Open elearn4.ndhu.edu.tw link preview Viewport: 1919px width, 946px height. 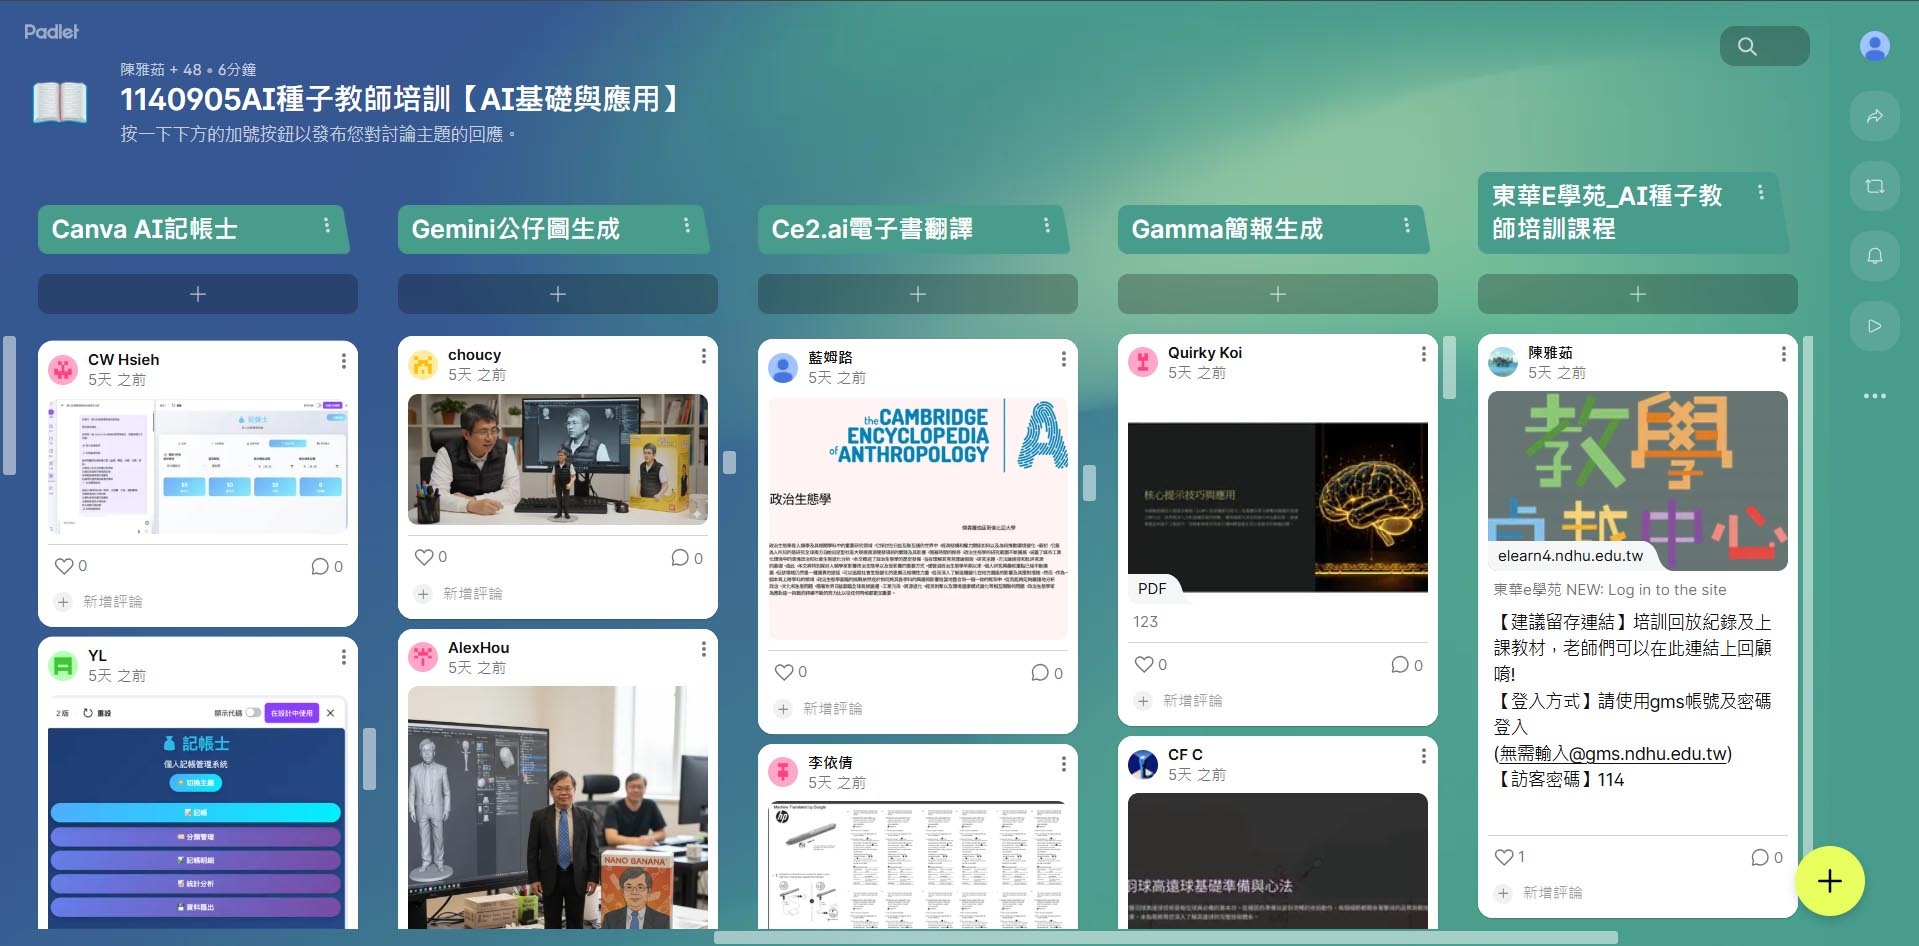1638,481
